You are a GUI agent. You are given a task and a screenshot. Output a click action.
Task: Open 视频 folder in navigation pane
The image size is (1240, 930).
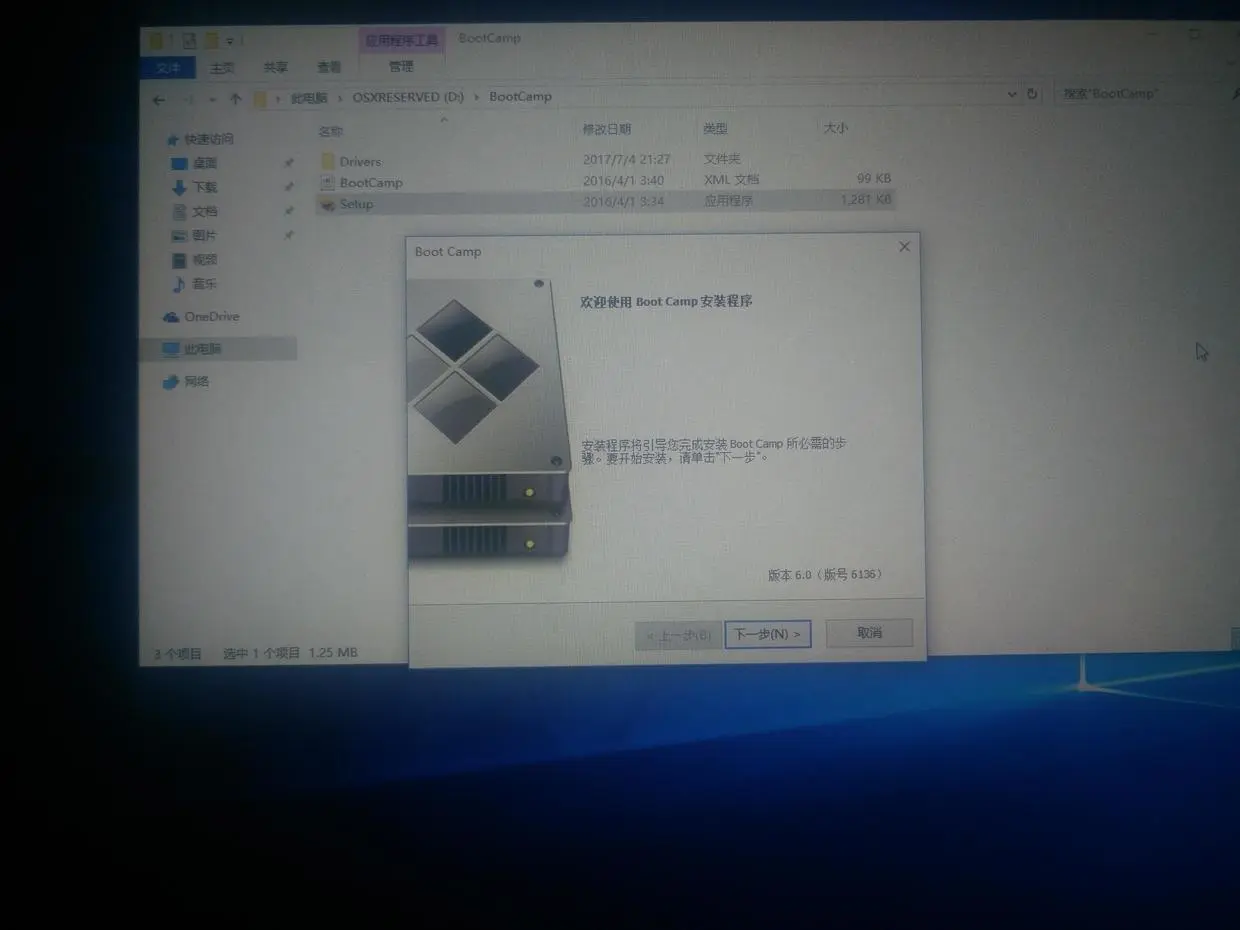pos(205,260)
